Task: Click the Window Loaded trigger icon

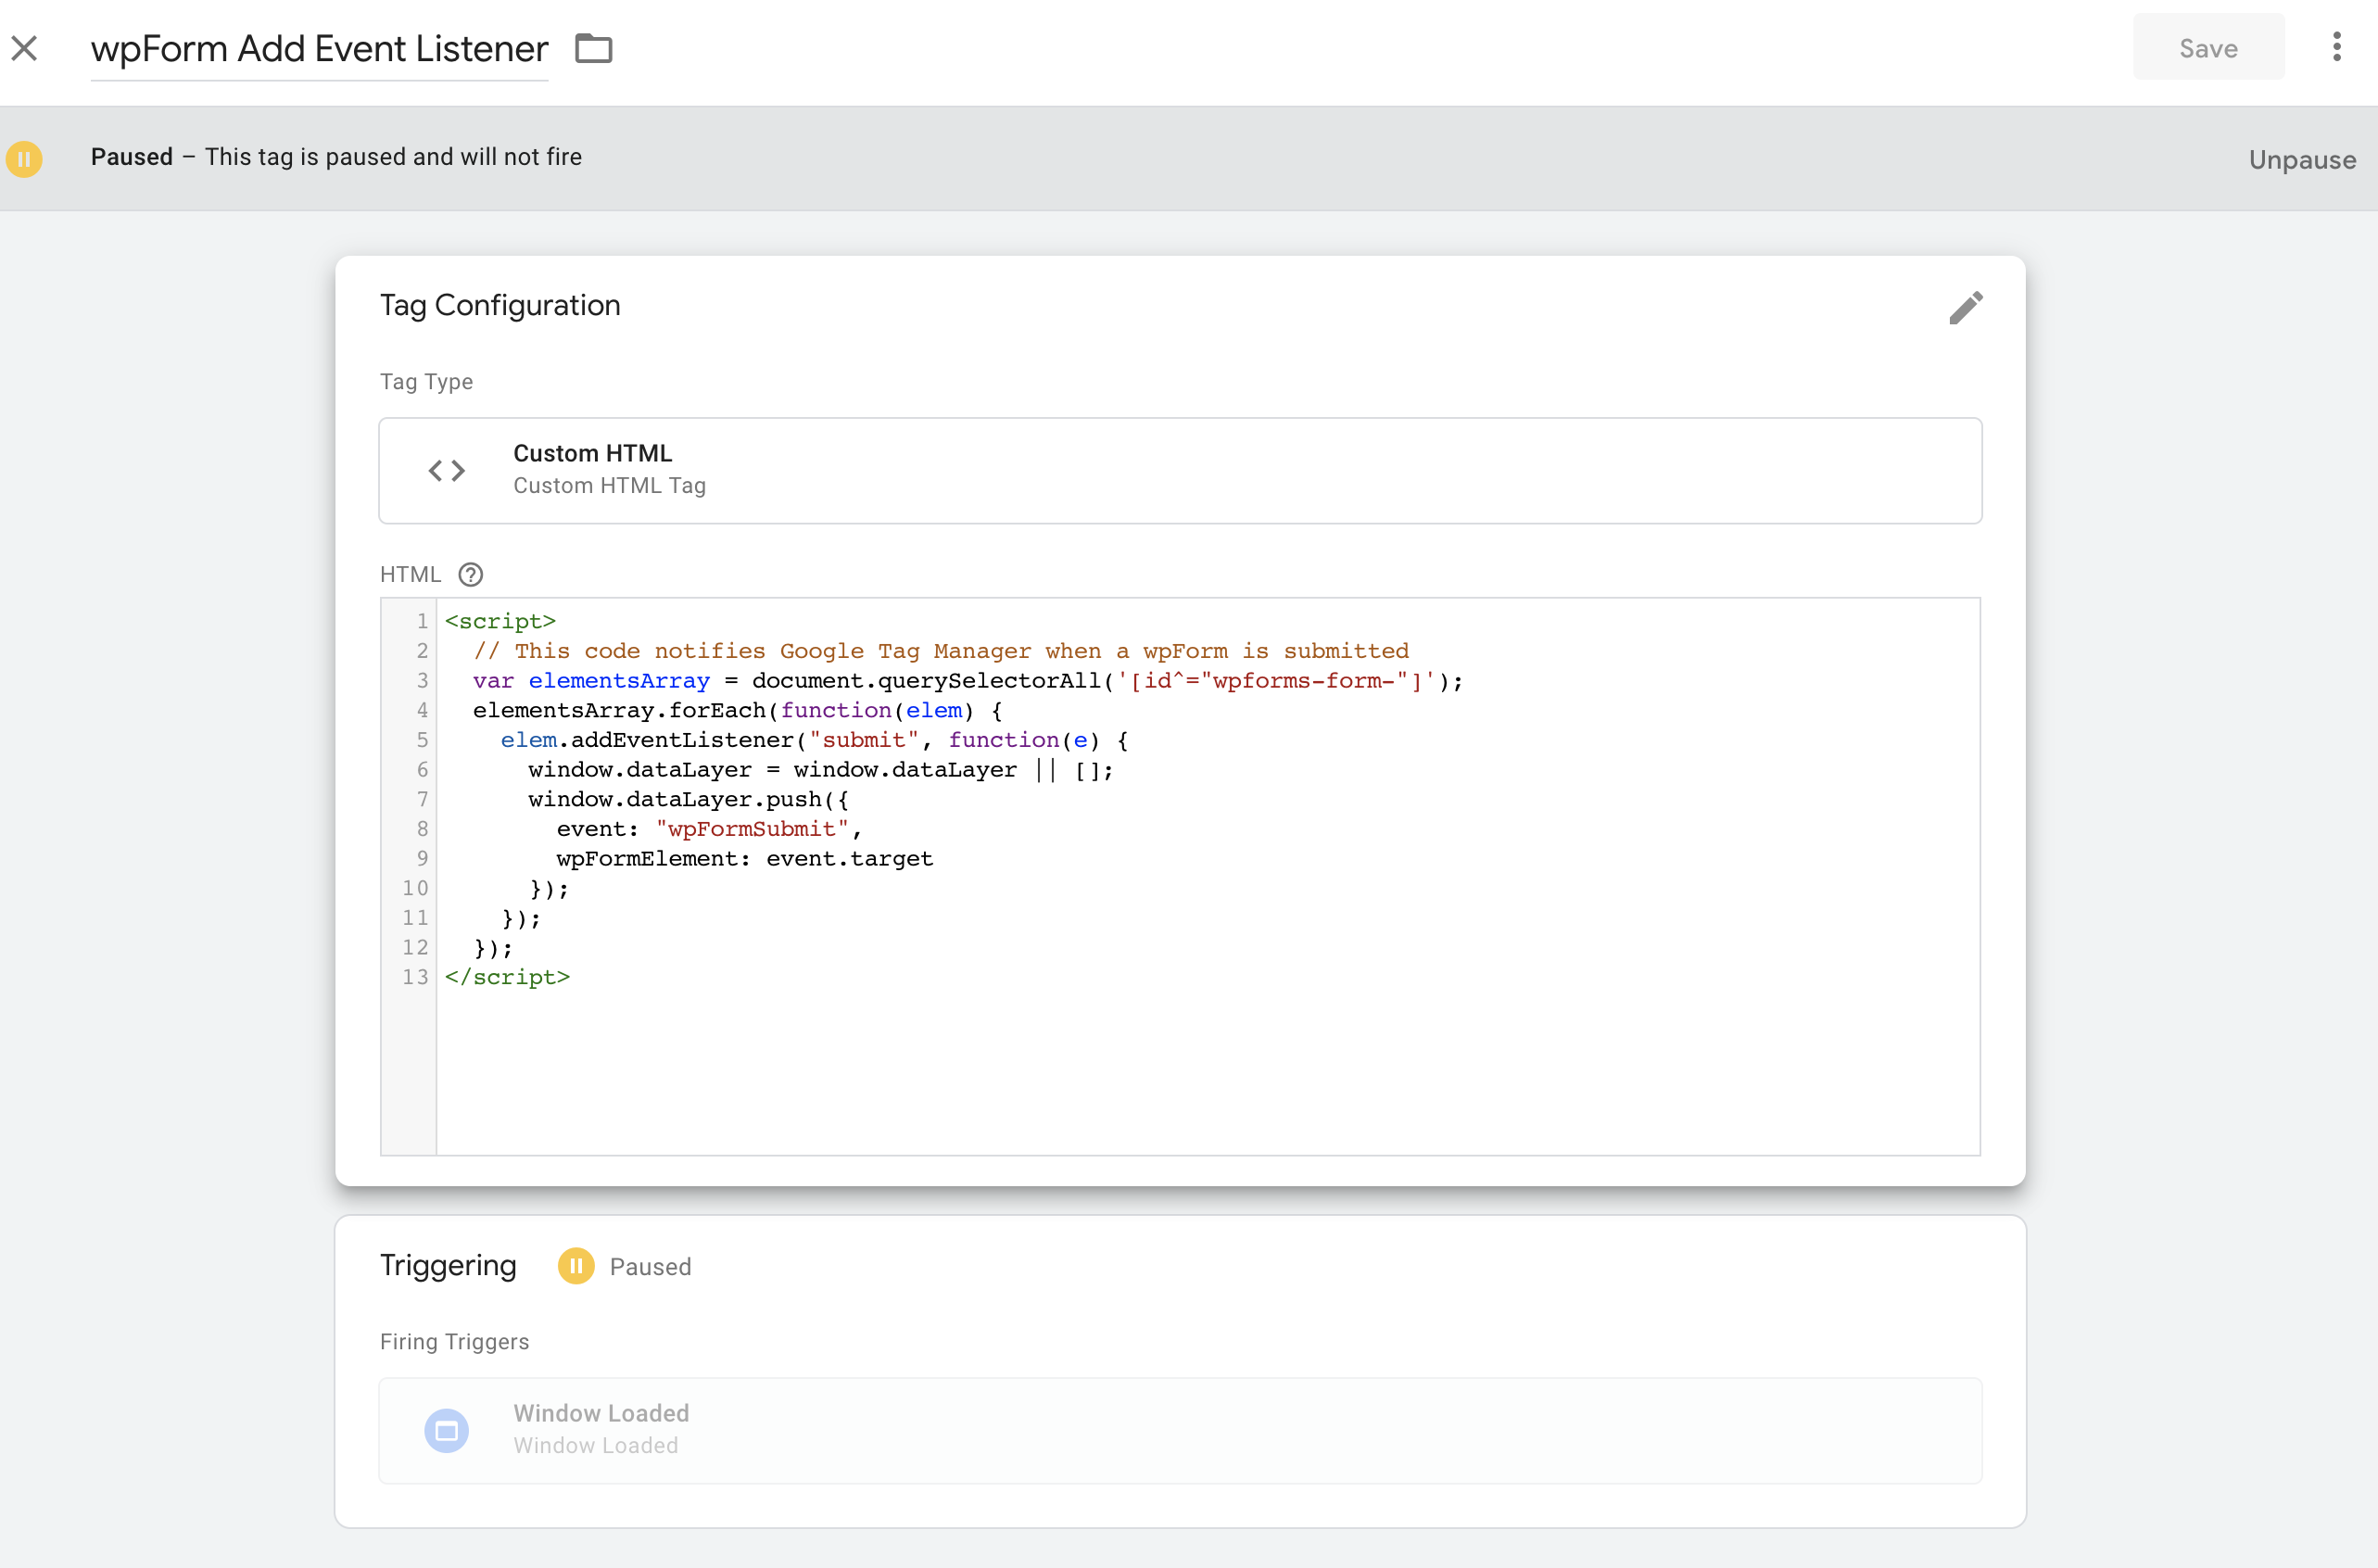Action: coord(446,1430)
